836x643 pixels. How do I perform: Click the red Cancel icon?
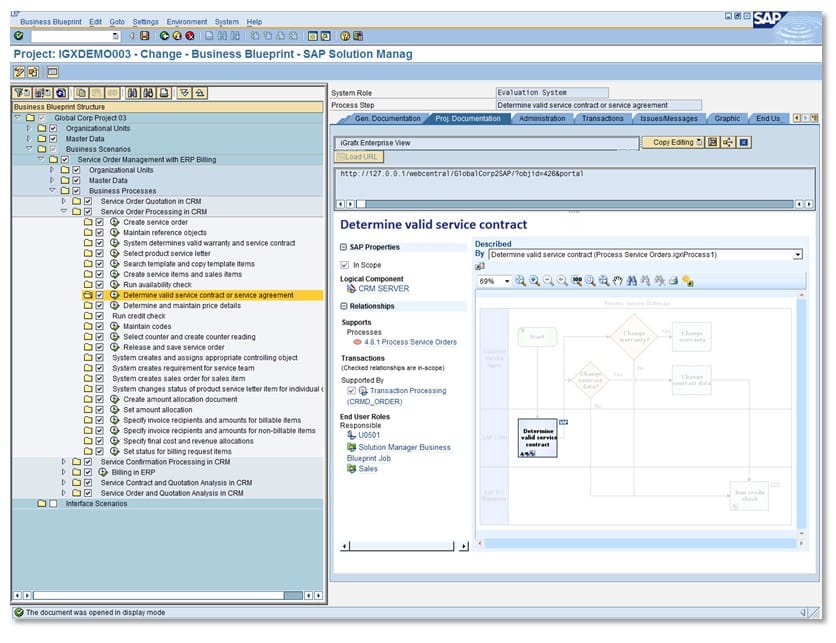coord(190,36)
